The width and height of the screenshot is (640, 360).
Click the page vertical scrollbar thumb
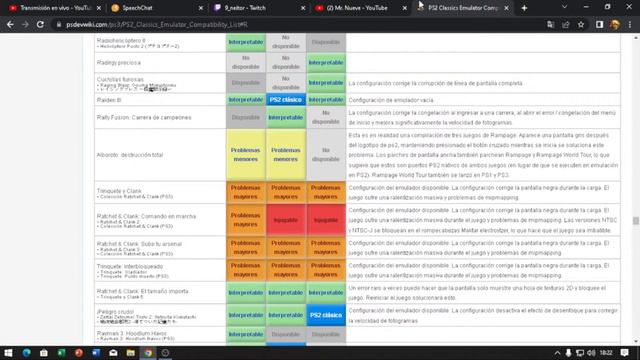[x=636, y=221]
